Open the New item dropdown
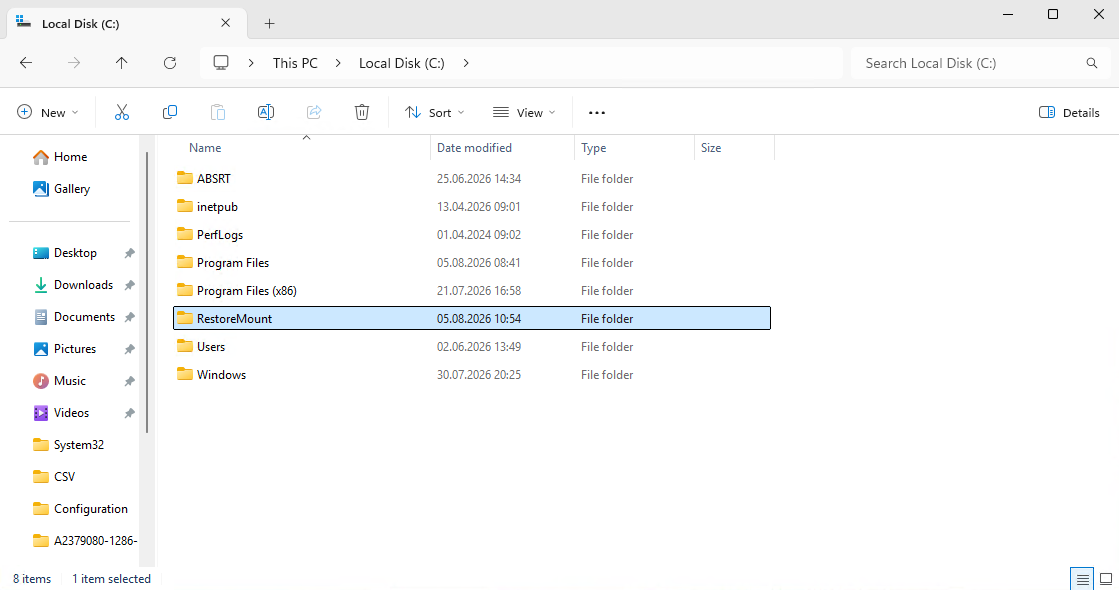The image size is (1119, 590). (48, 112)
